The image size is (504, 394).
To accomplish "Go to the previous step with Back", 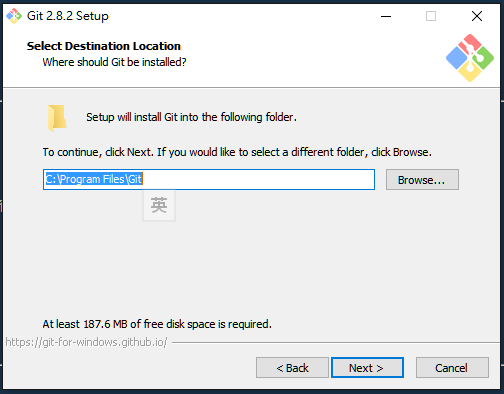I will (292, 368).
